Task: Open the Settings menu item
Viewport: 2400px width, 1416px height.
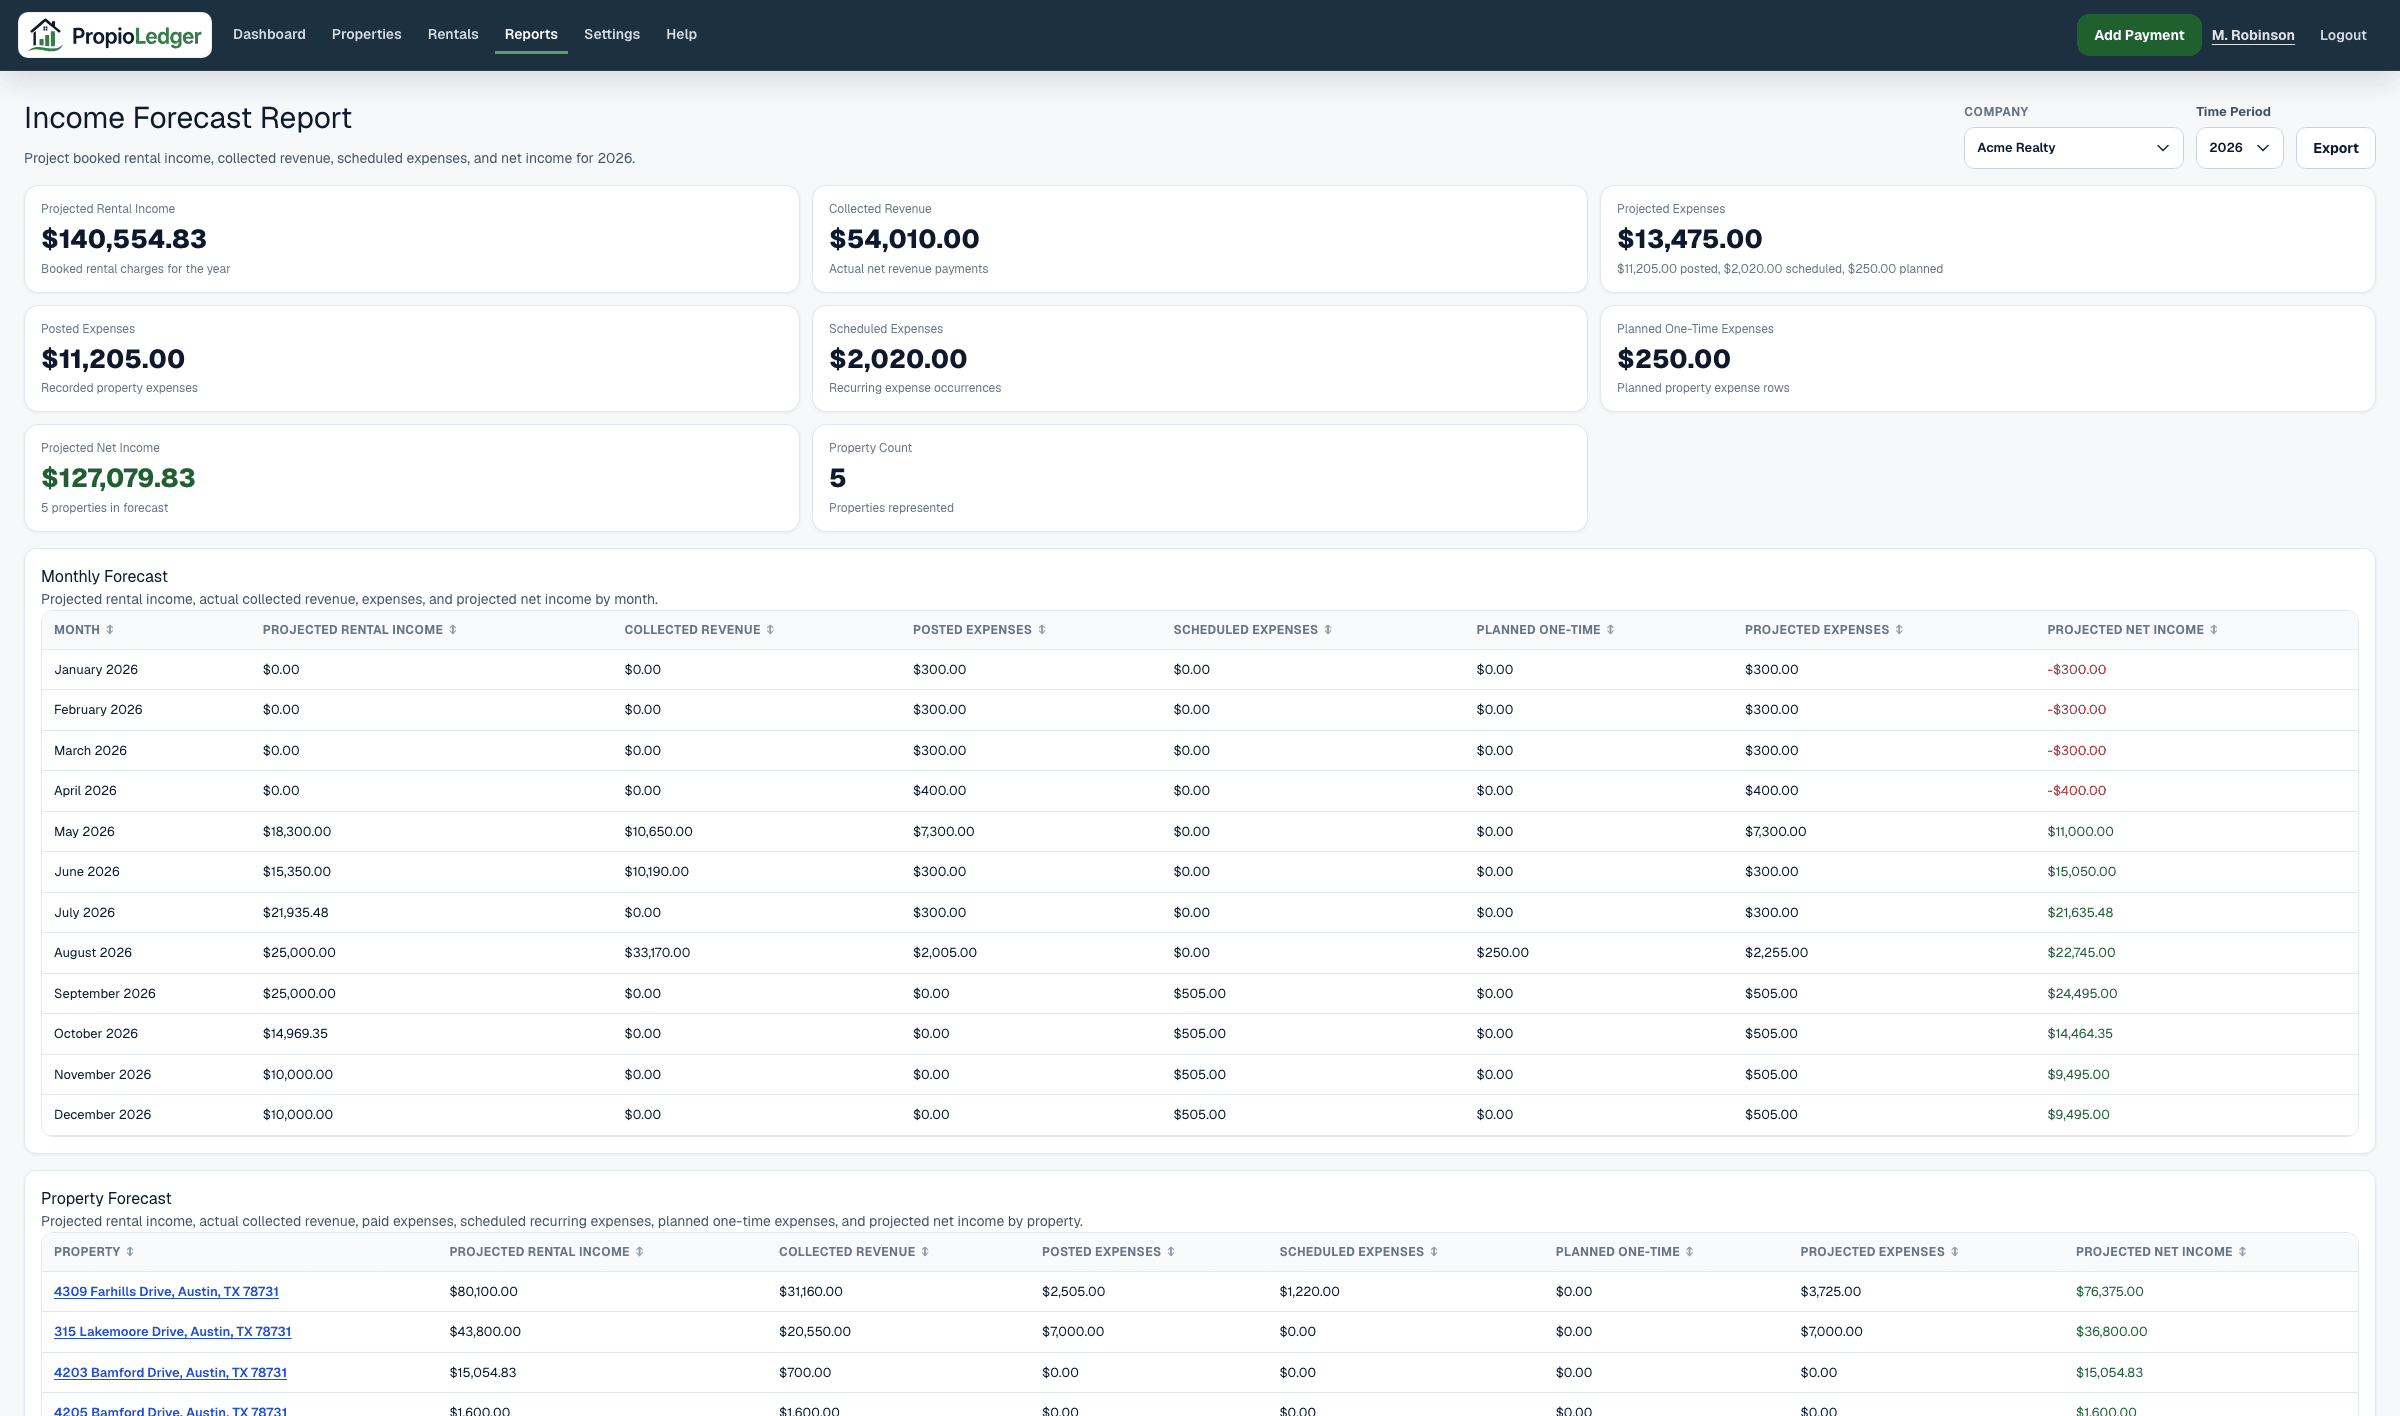Action: (x=612, y=34)
